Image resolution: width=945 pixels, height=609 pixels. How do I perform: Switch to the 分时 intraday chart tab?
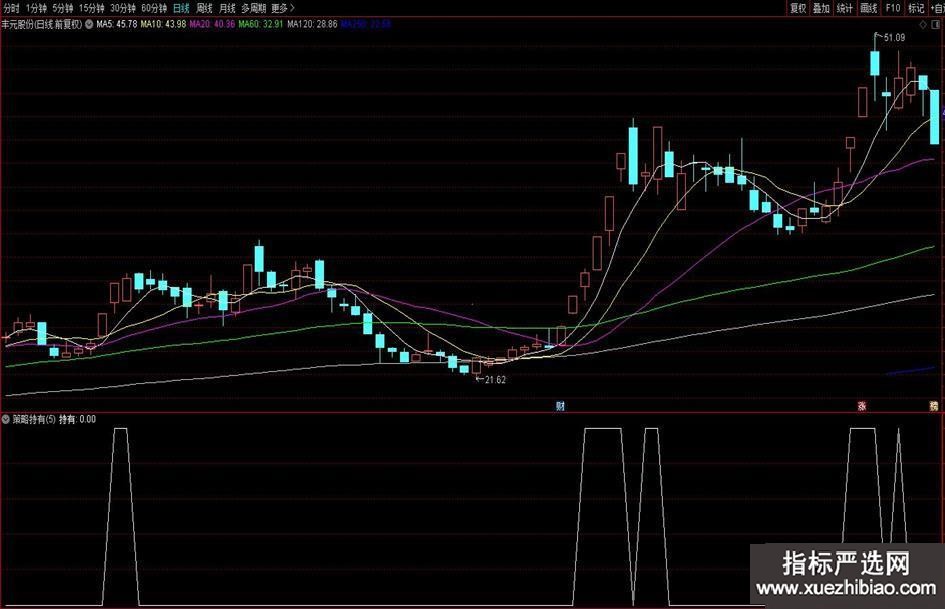coord(11,8)
